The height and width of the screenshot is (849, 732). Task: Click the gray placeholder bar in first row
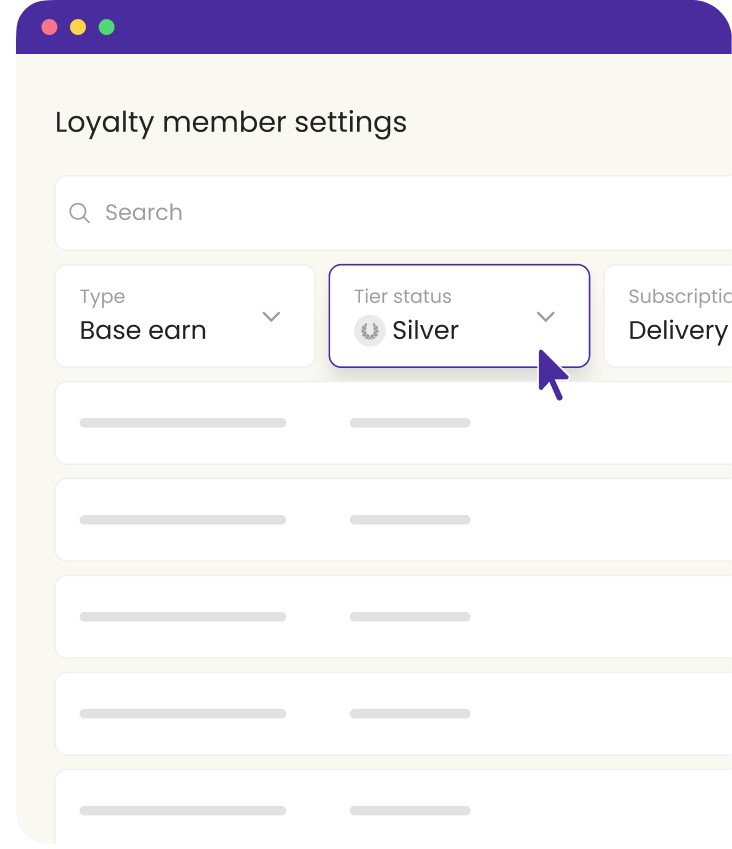point(182,422)
